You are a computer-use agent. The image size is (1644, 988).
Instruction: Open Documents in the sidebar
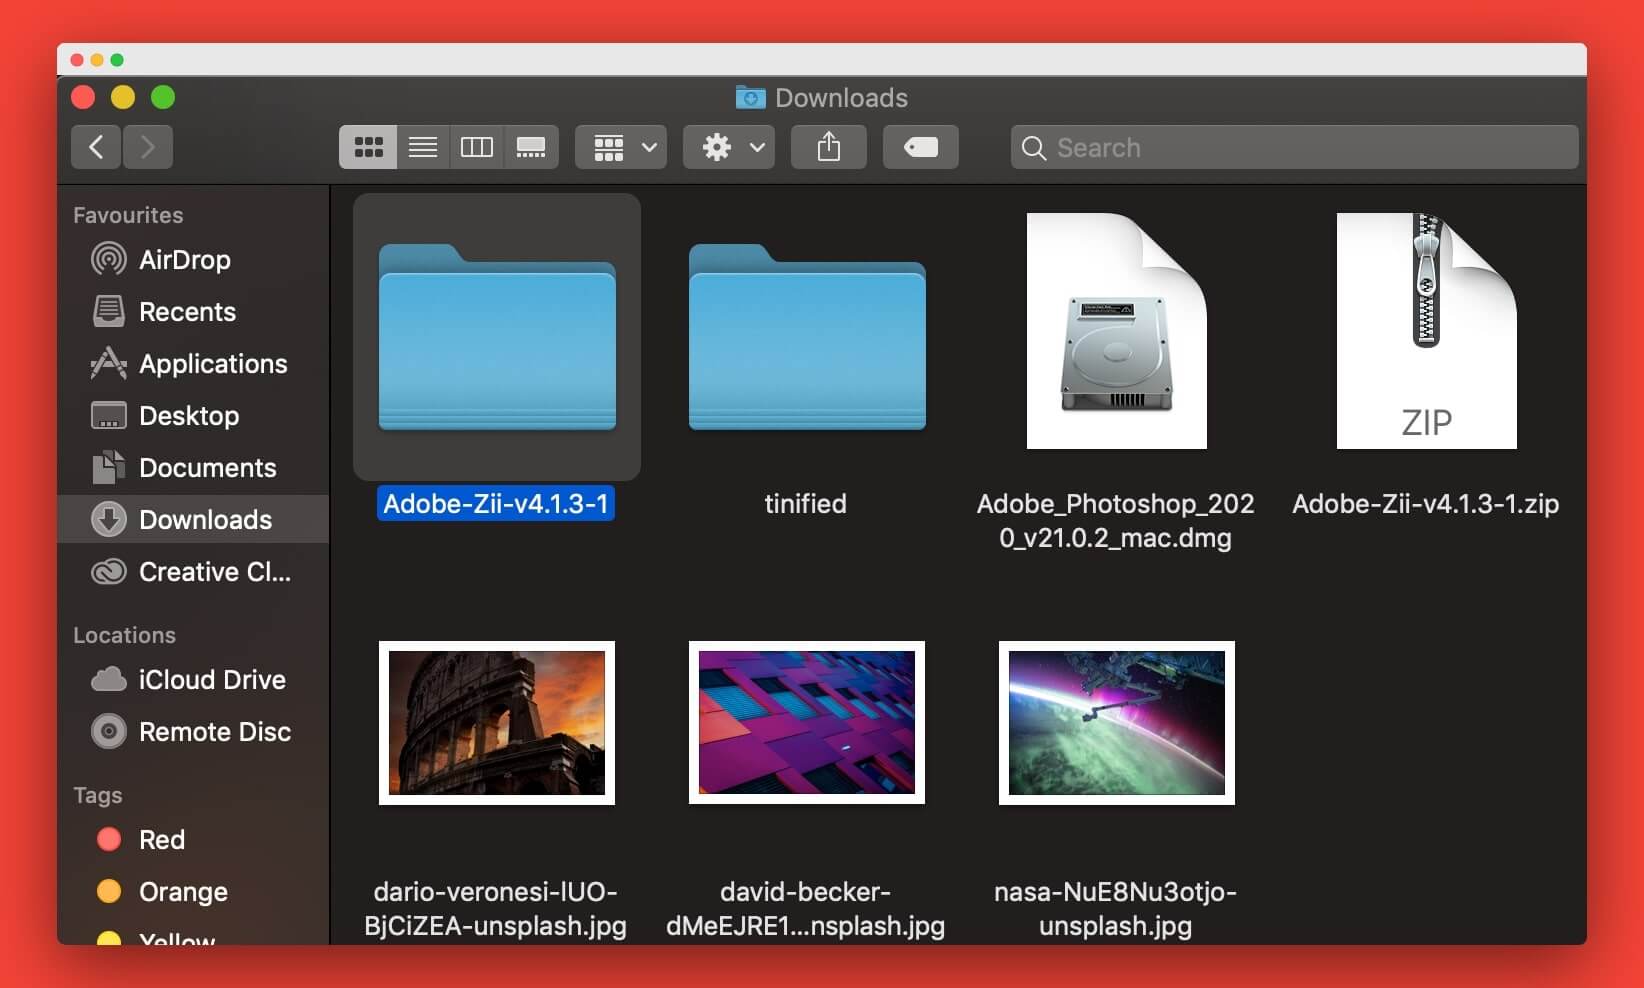pyautogui.click(x=193, y=468)
